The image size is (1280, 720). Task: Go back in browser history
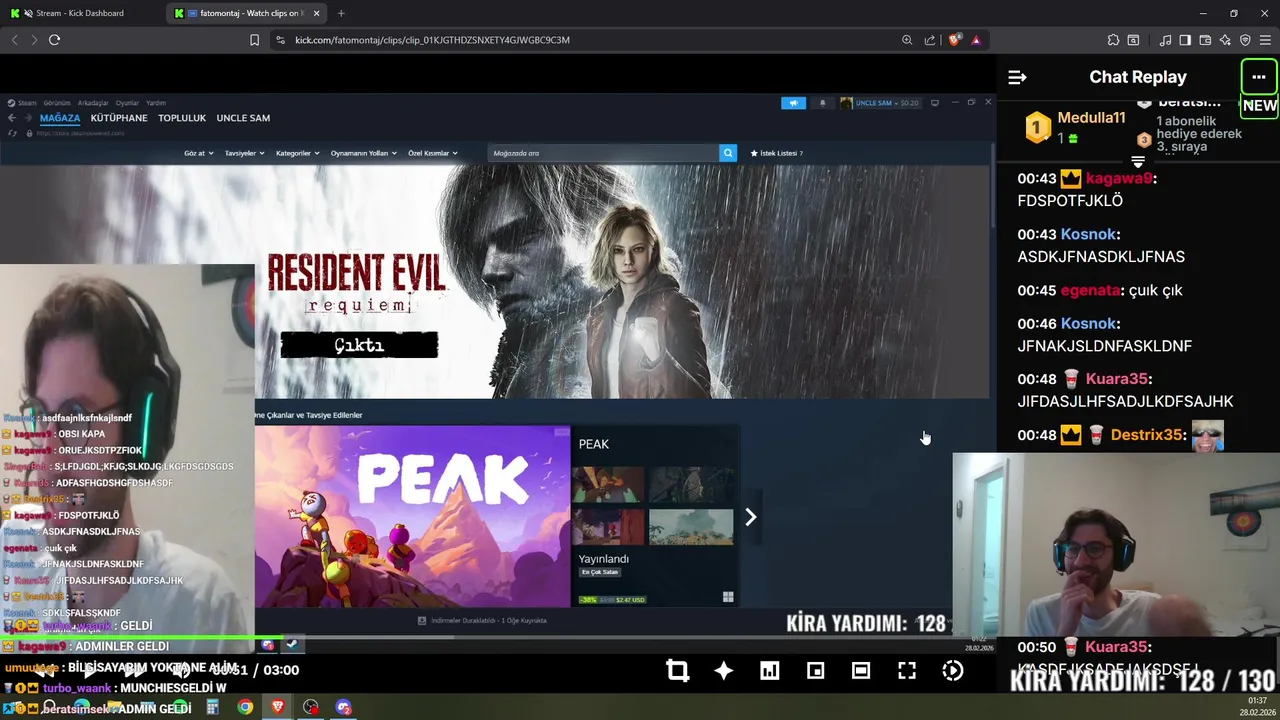(14, 40)
